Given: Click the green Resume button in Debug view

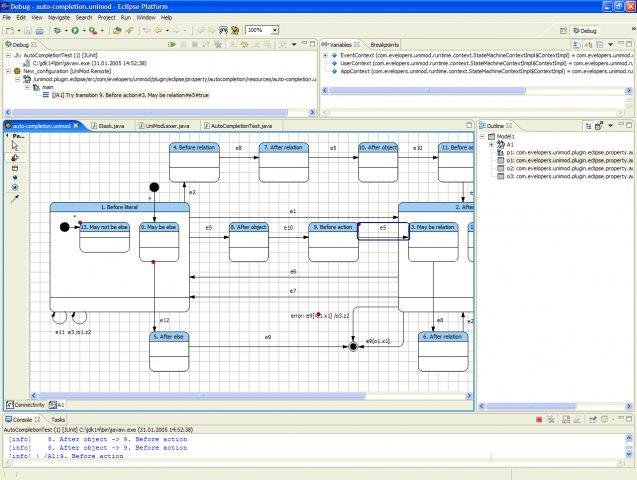Looking at the screenshot, I should pyautogui.click(x=174, y=45).
